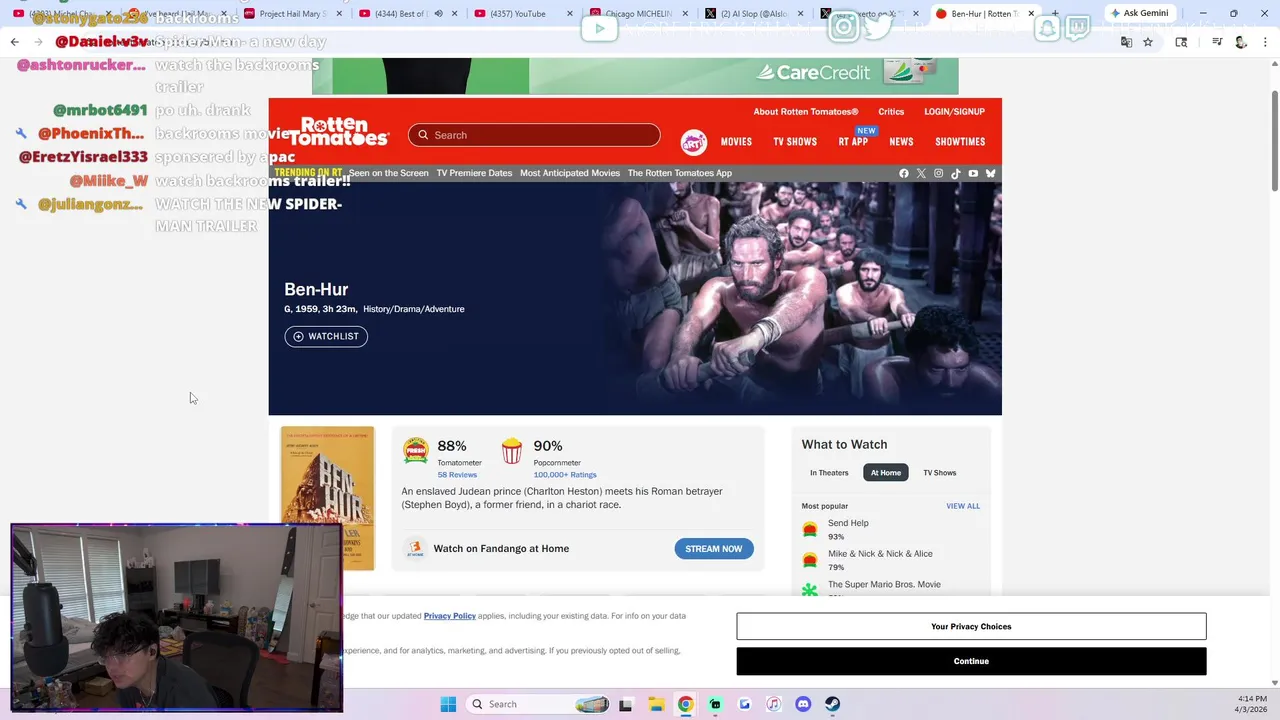Click Chrome icon in taskbar
Viewport: 1280px width, 720px height.
coord(685,704)
